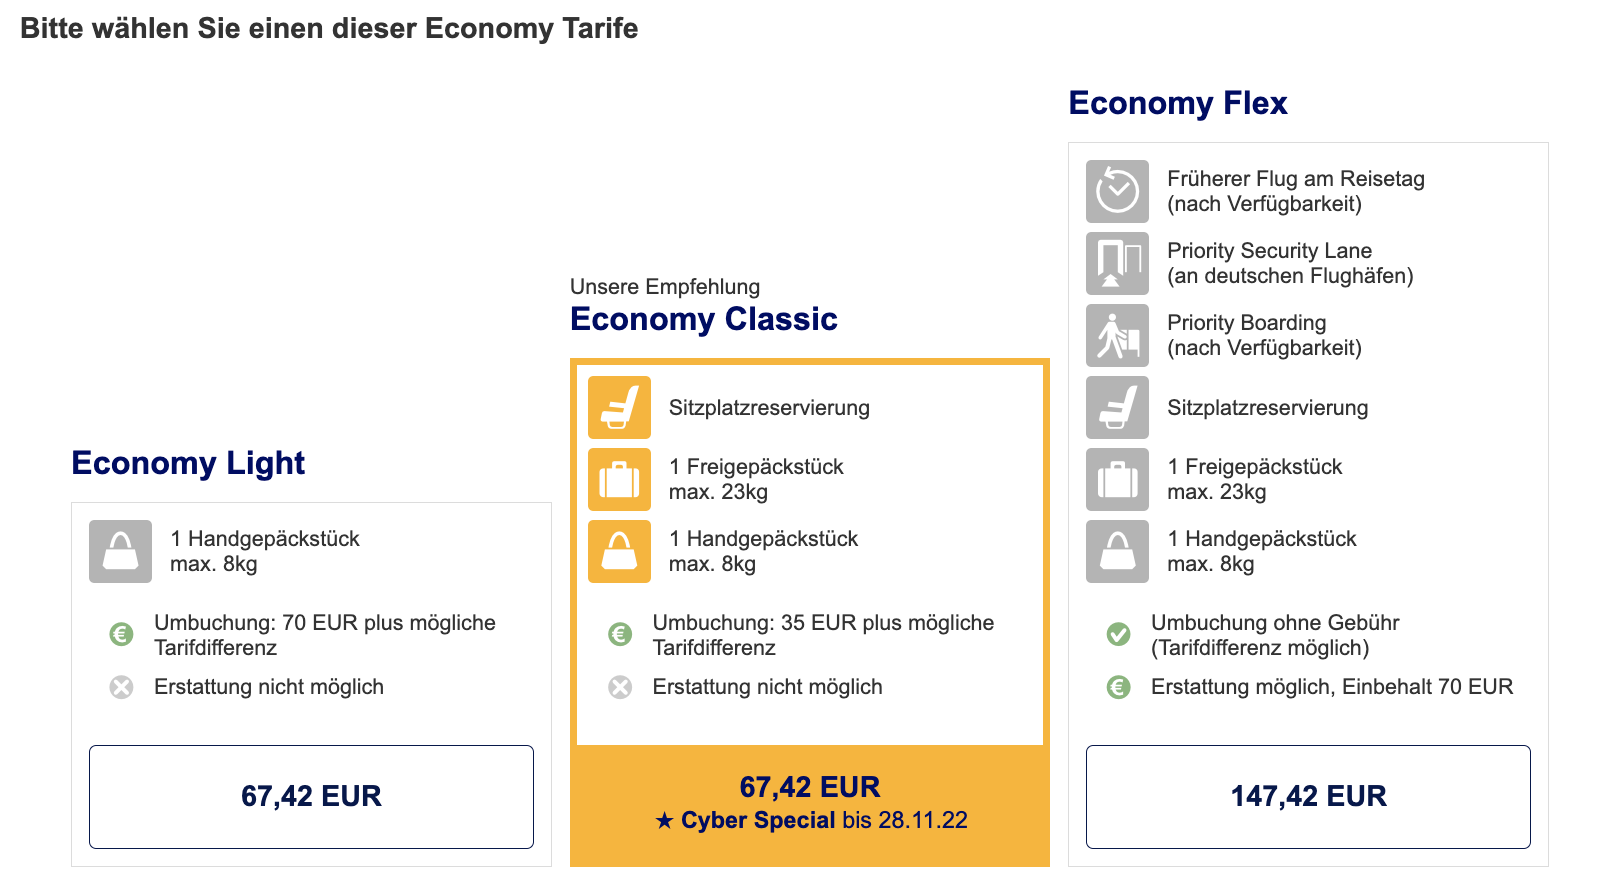Click the Economy Flex hand luggage icon
This screenshot has height=888, width=1604.
coord(1117,551)
